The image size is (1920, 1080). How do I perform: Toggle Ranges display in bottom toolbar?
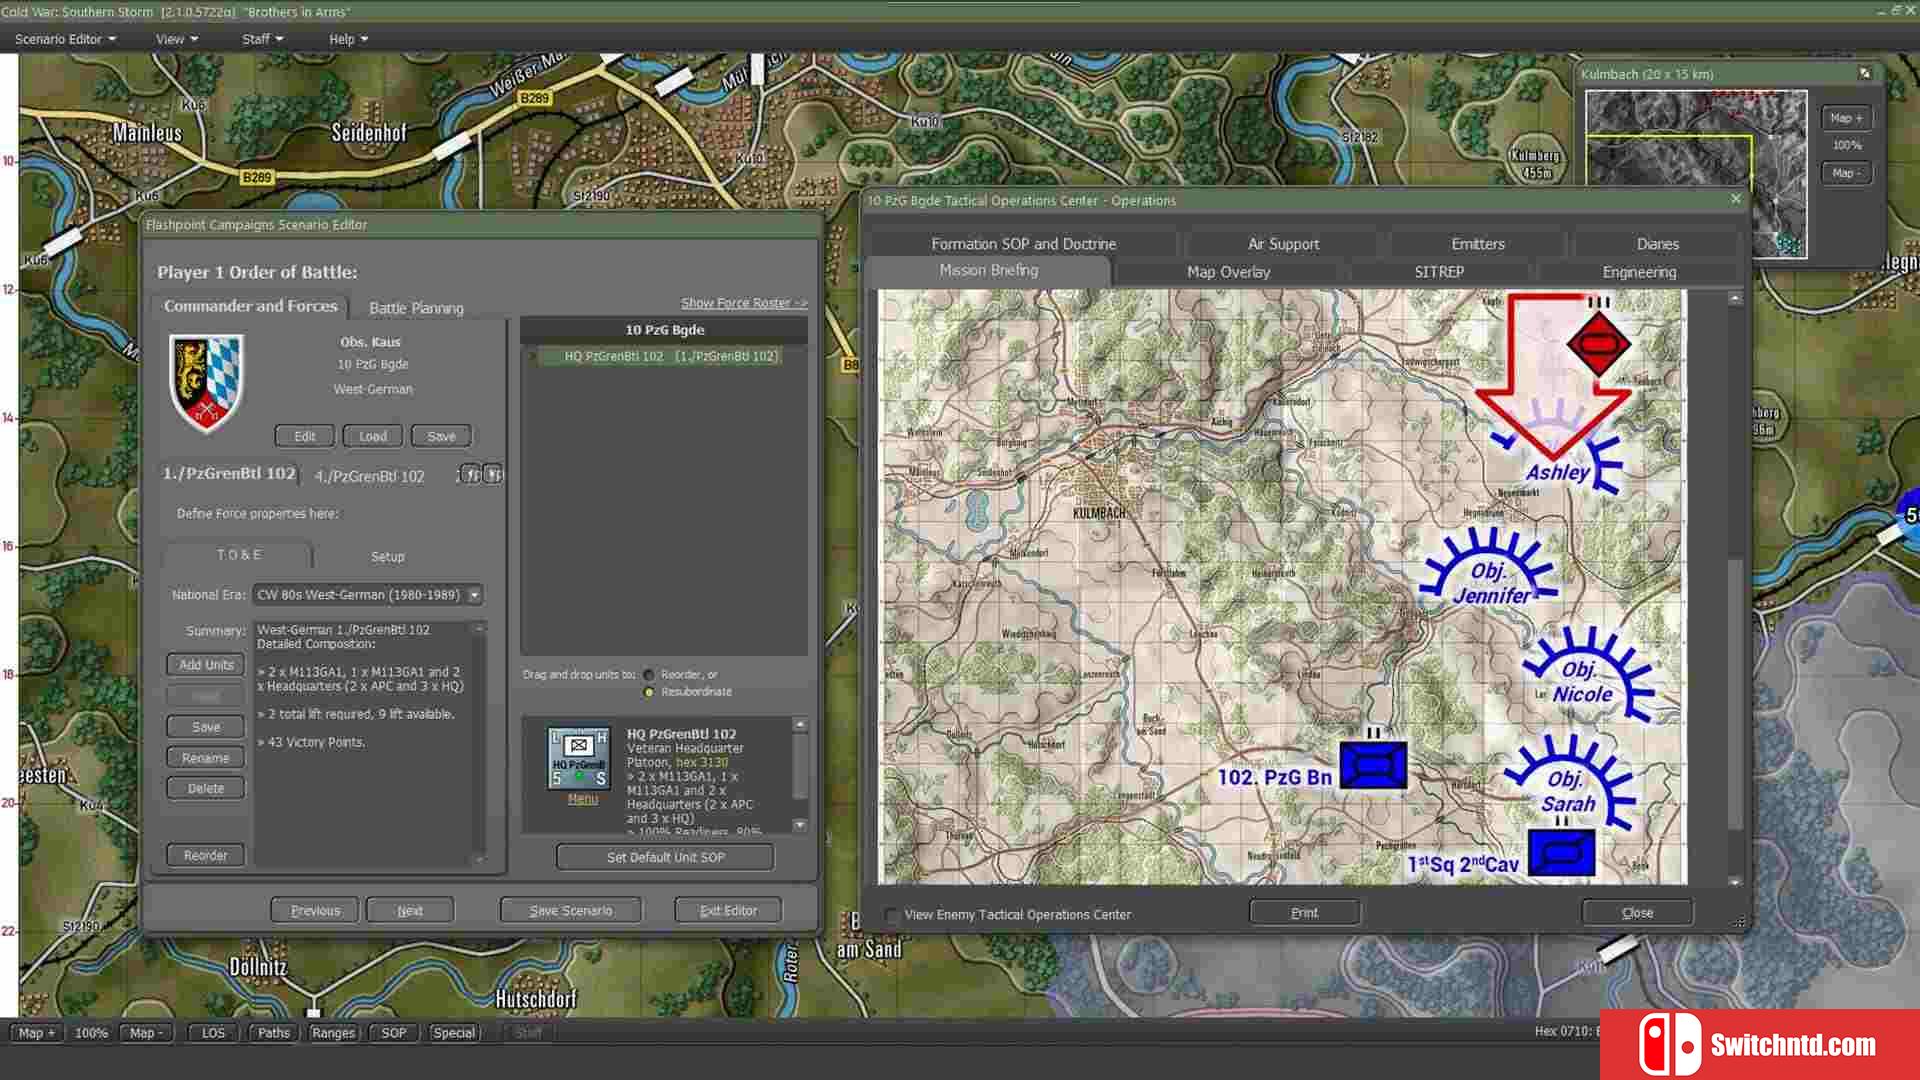(333, 1033)
